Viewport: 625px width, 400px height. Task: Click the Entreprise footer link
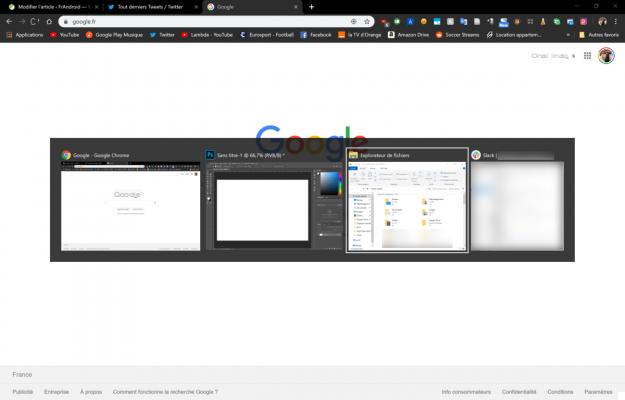57,392
